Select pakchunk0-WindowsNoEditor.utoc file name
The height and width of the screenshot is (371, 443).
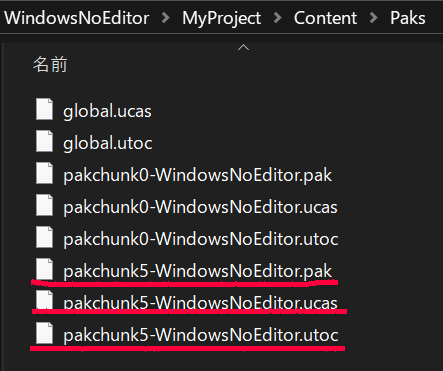(201, 239)
